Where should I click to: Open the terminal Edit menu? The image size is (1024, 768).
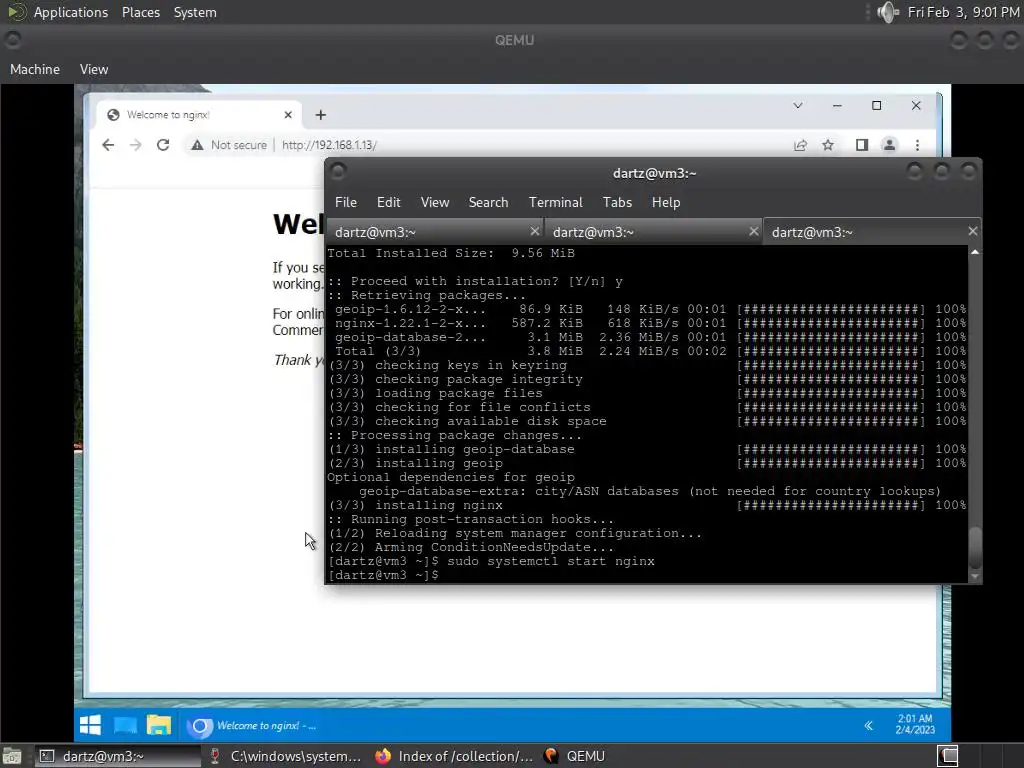[x=389, y=202]
